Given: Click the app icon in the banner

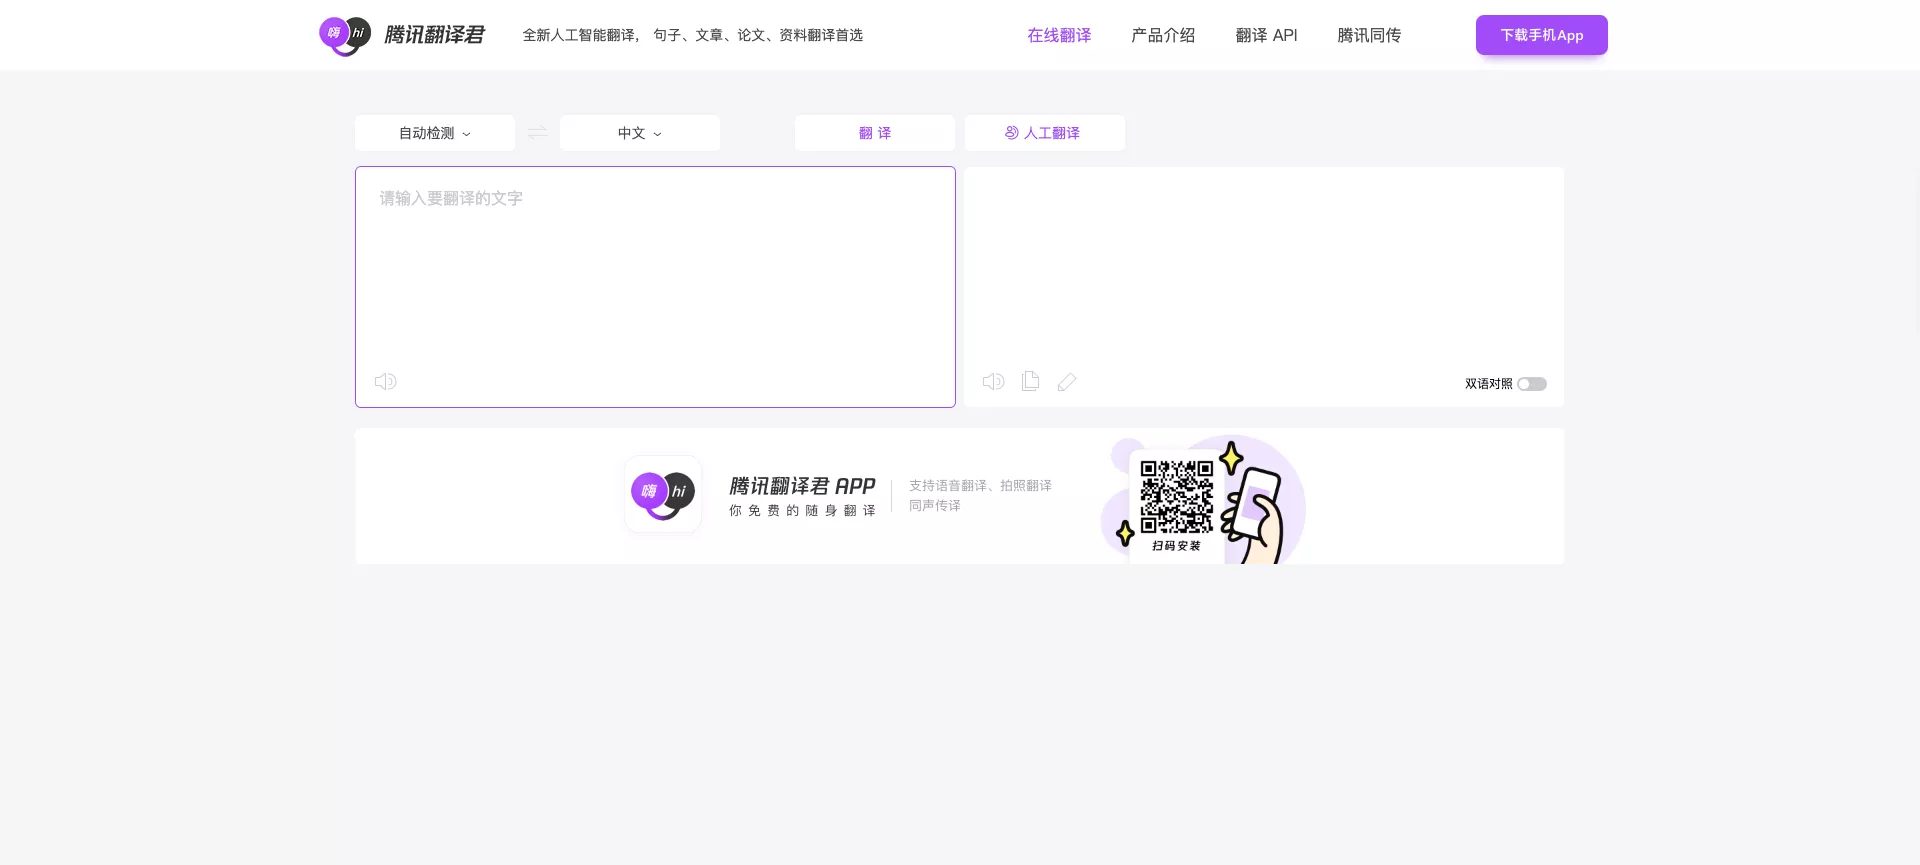Looking at the screenshot, I should coord(662,494).
